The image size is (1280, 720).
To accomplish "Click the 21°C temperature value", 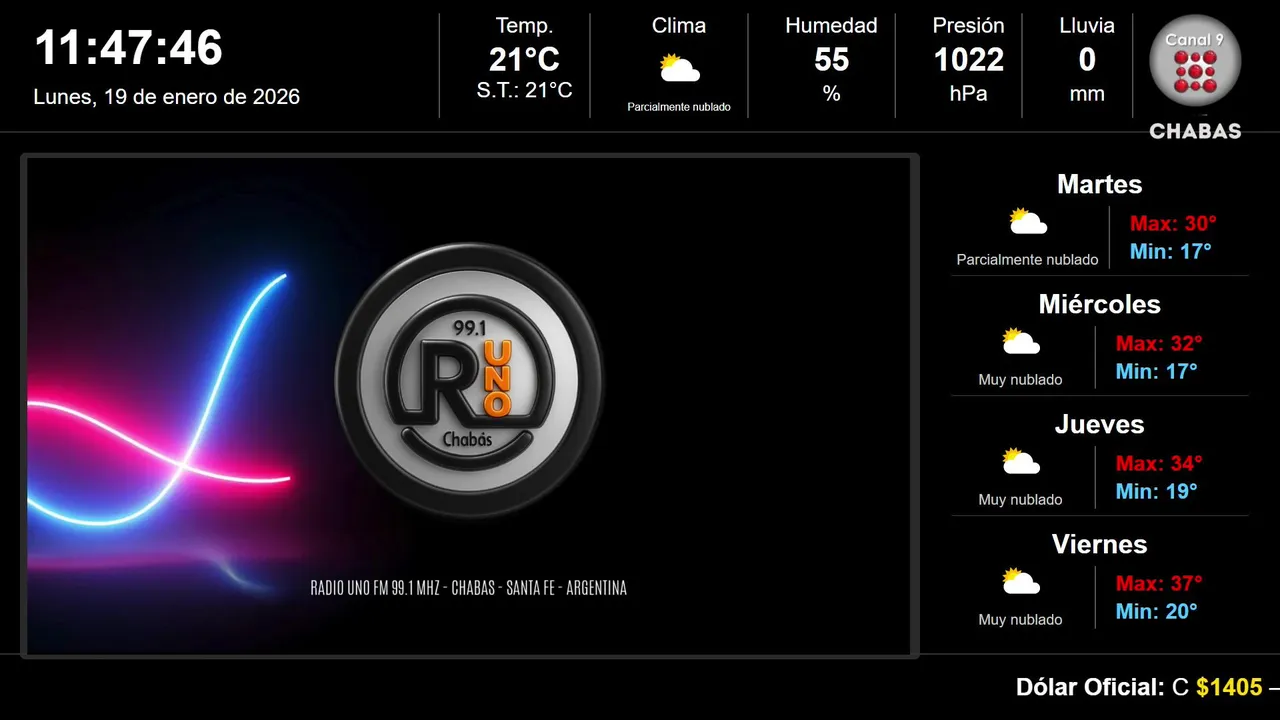I will [524, 60].
